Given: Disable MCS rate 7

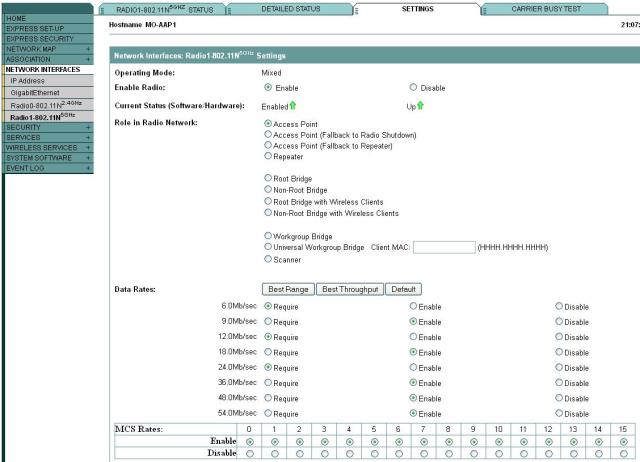Looking at the screenshot, I should point(423,453).
